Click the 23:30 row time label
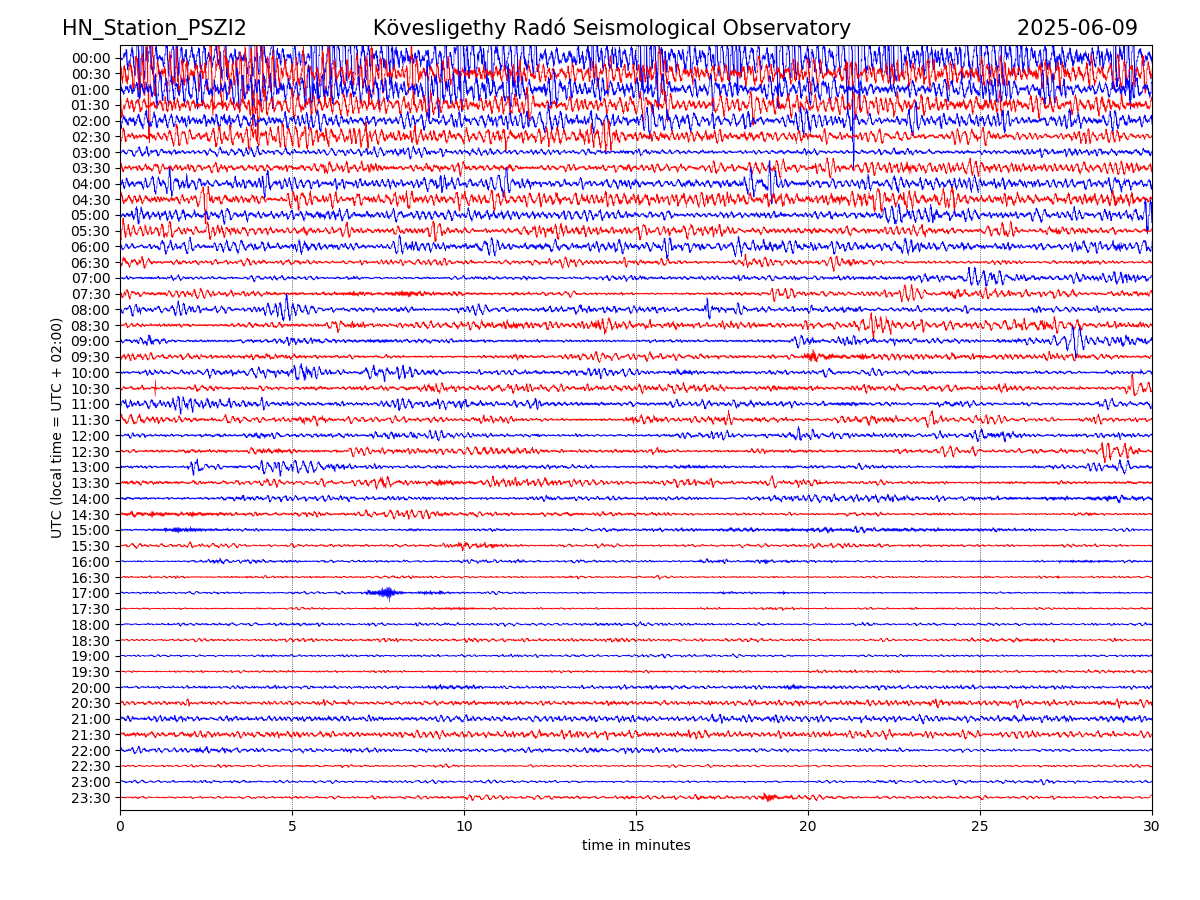 90,798
